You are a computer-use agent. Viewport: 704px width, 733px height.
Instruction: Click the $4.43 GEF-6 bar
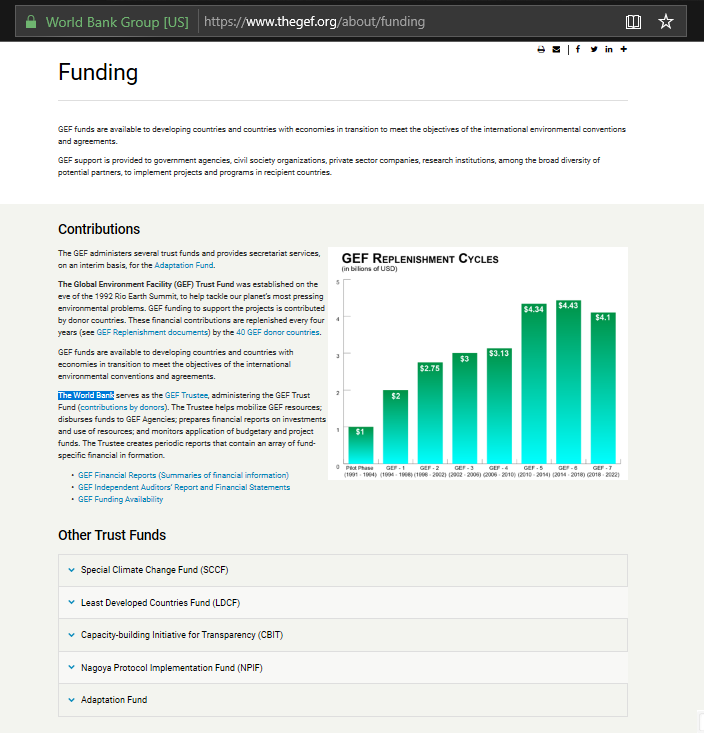click(x=568, y=382)
